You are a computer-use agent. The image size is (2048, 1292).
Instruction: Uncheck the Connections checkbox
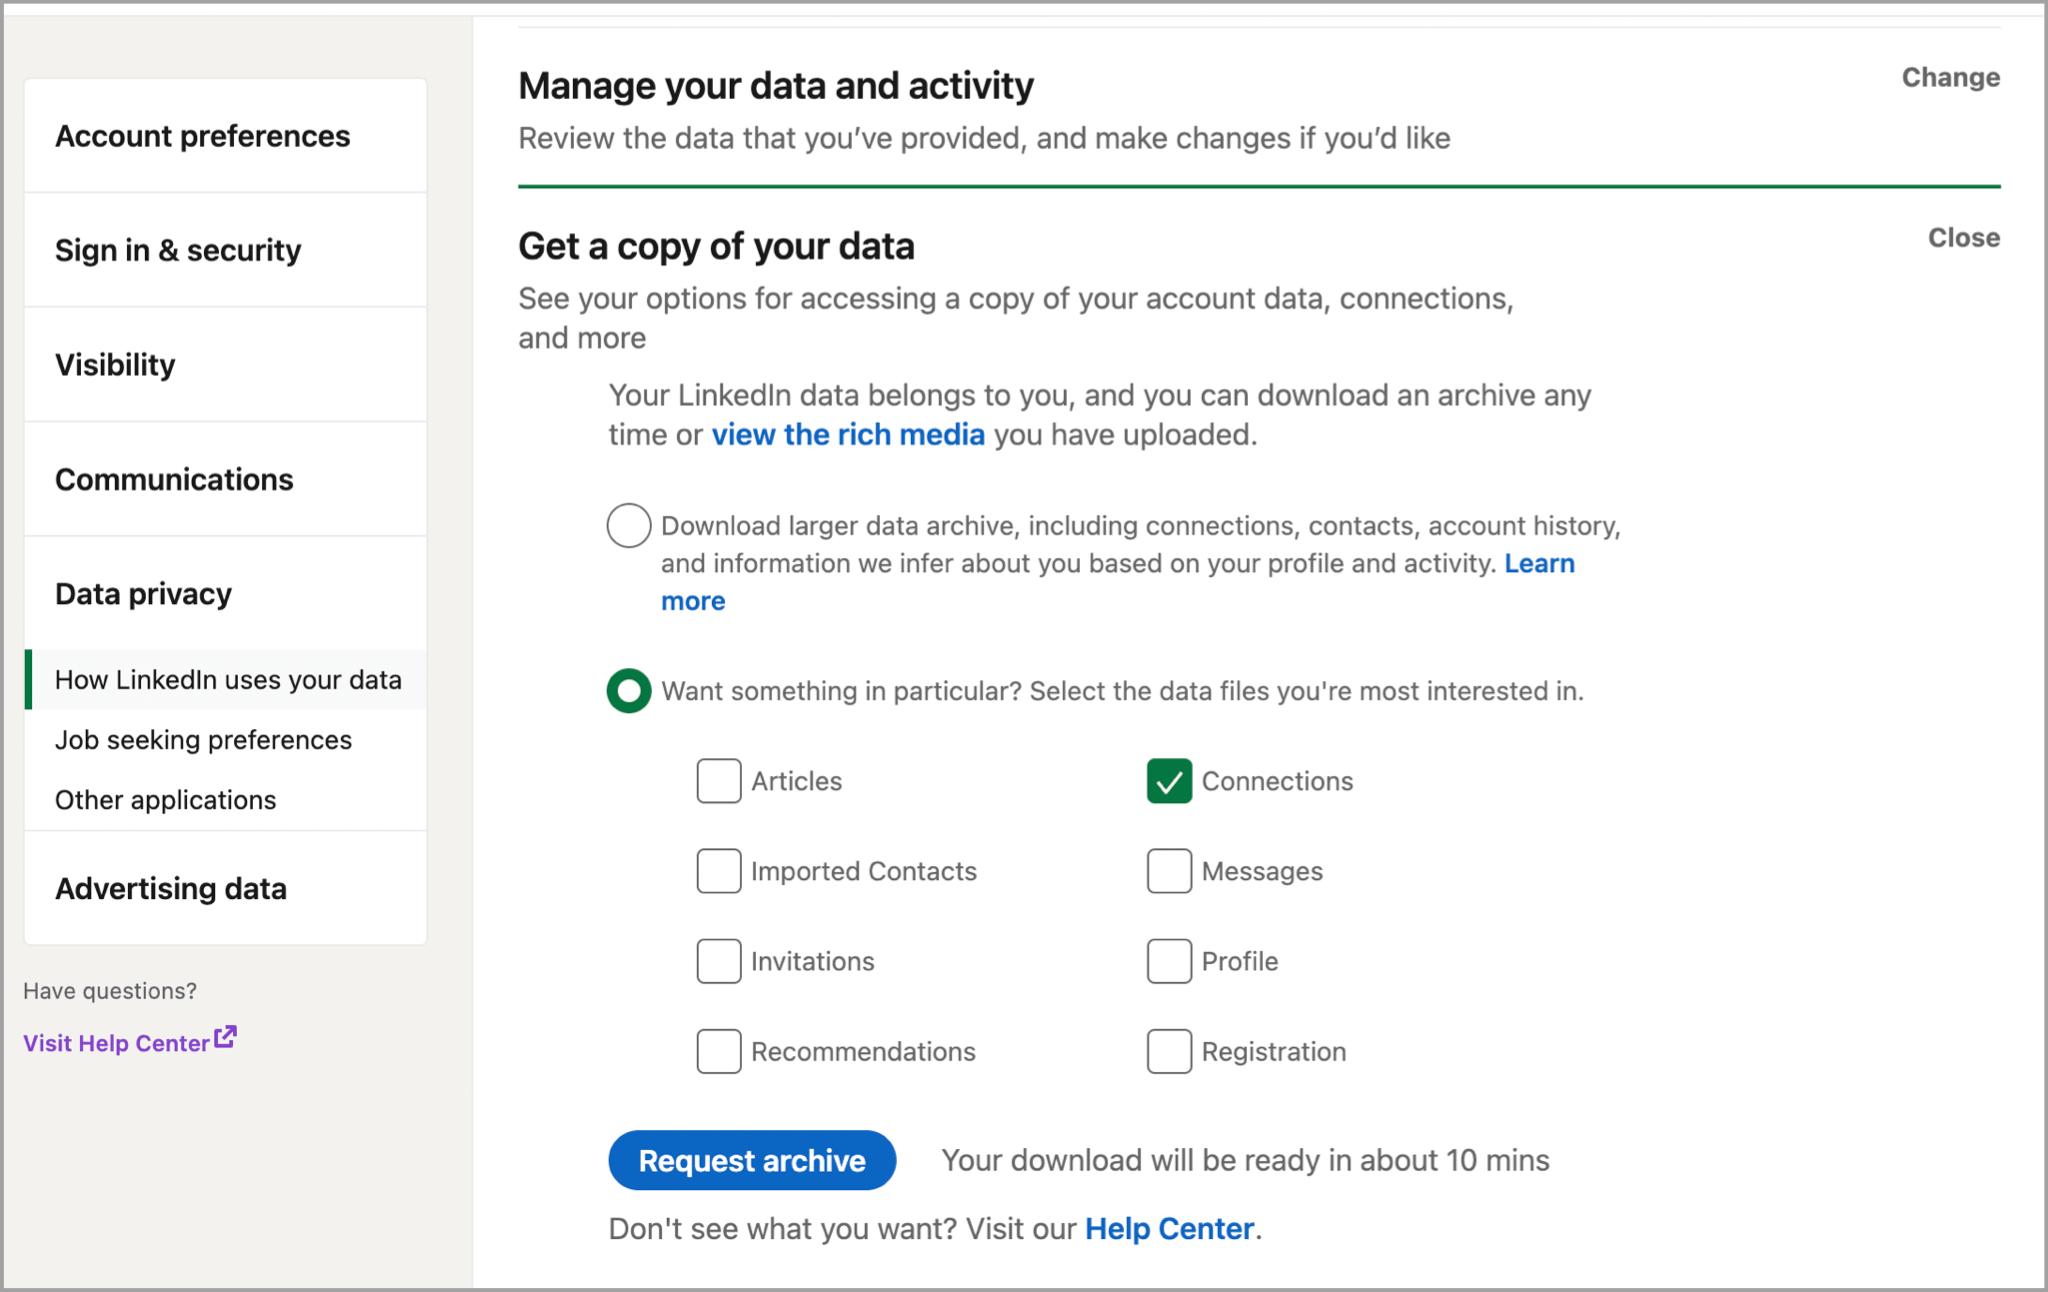click(x=1168, y=781)
